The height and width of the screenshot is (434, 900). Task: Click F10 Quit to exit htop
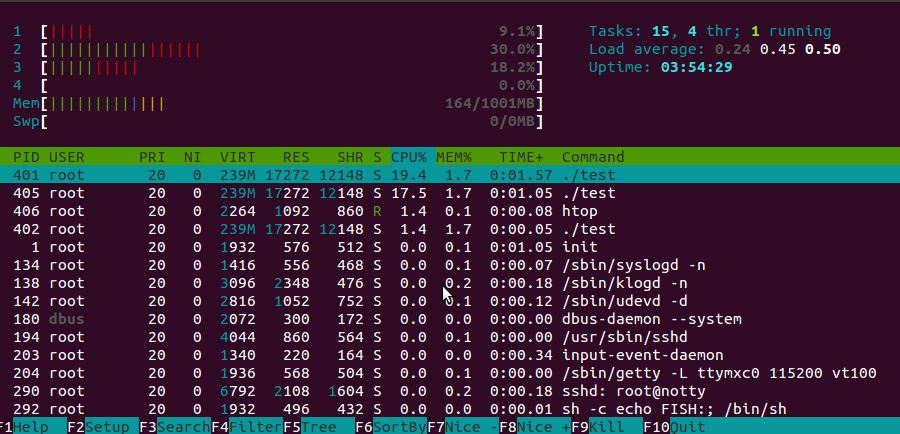pyautogui.click(x=674, y=427)
